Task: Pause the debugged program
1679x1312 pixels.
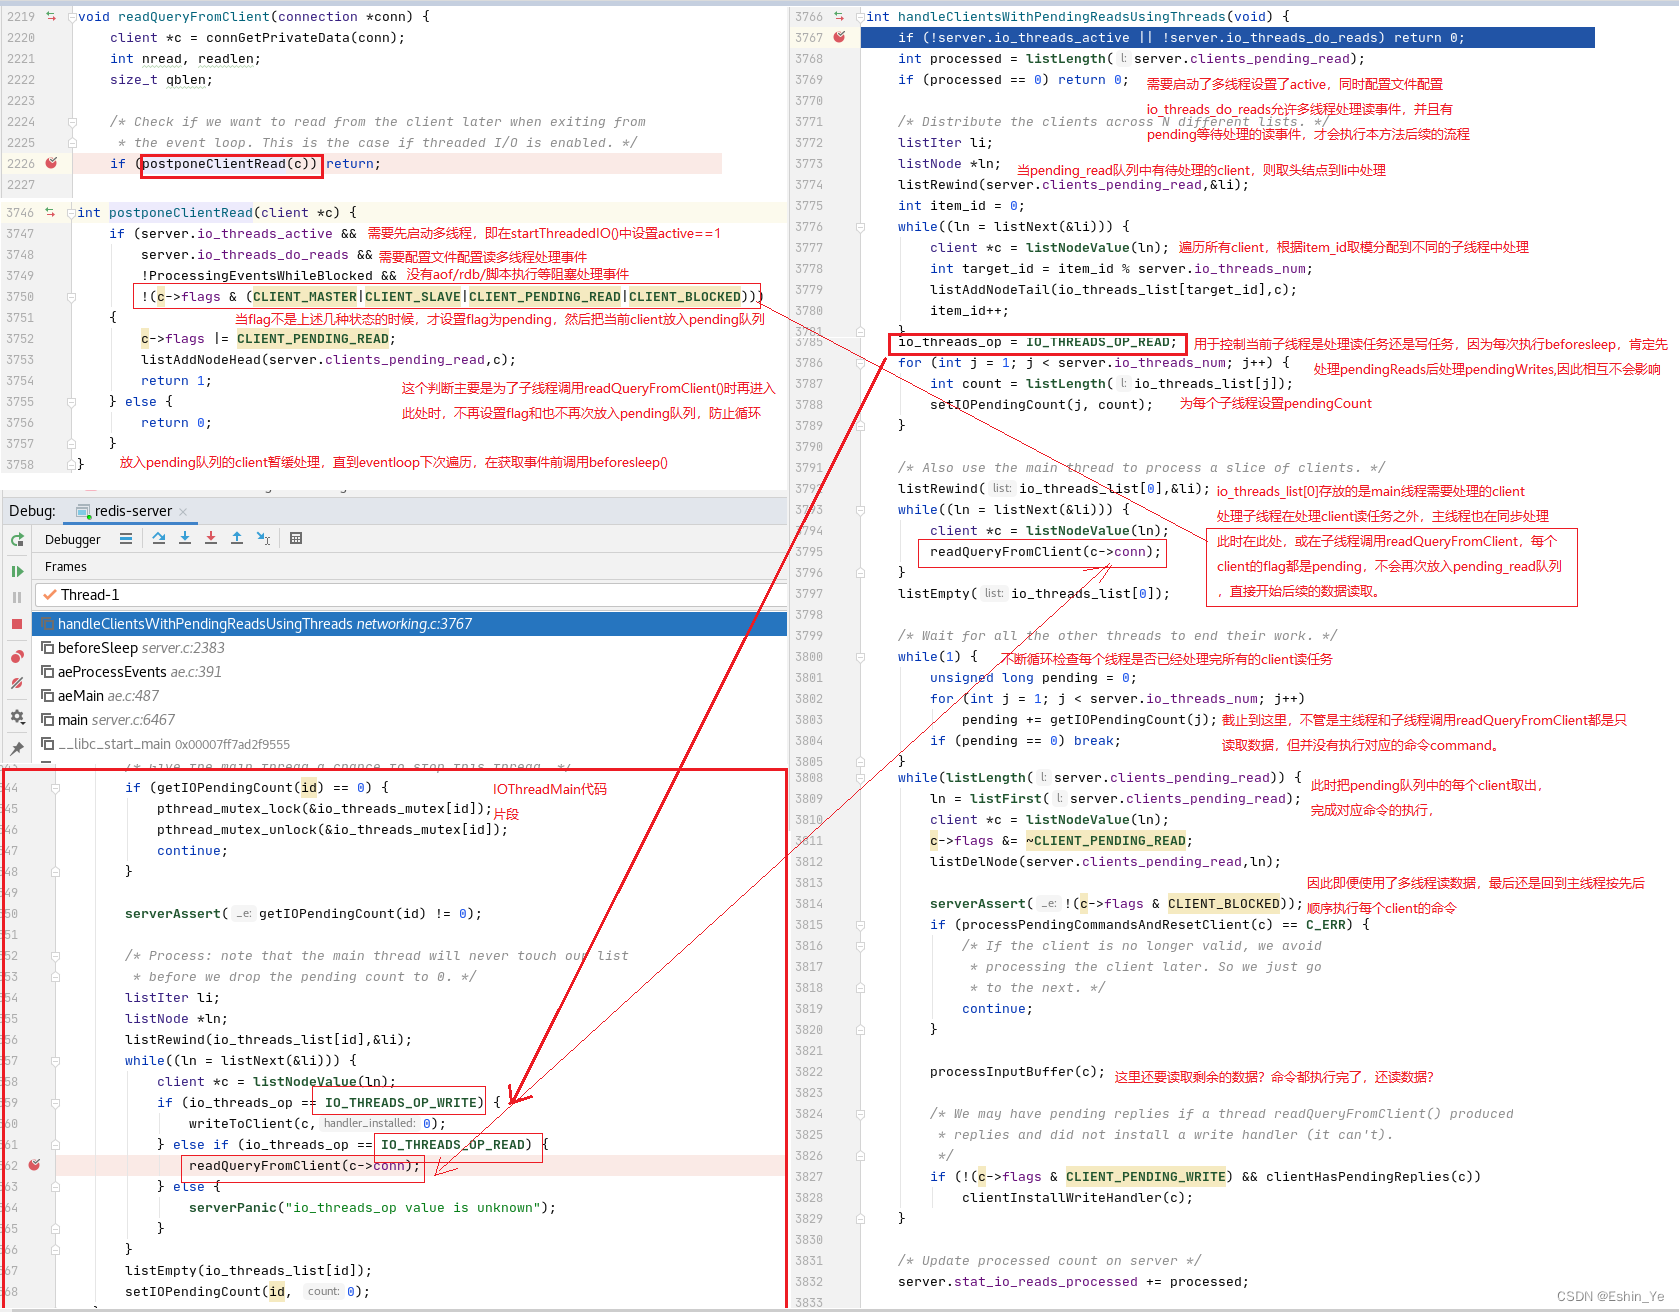Action: coord(17,597)
